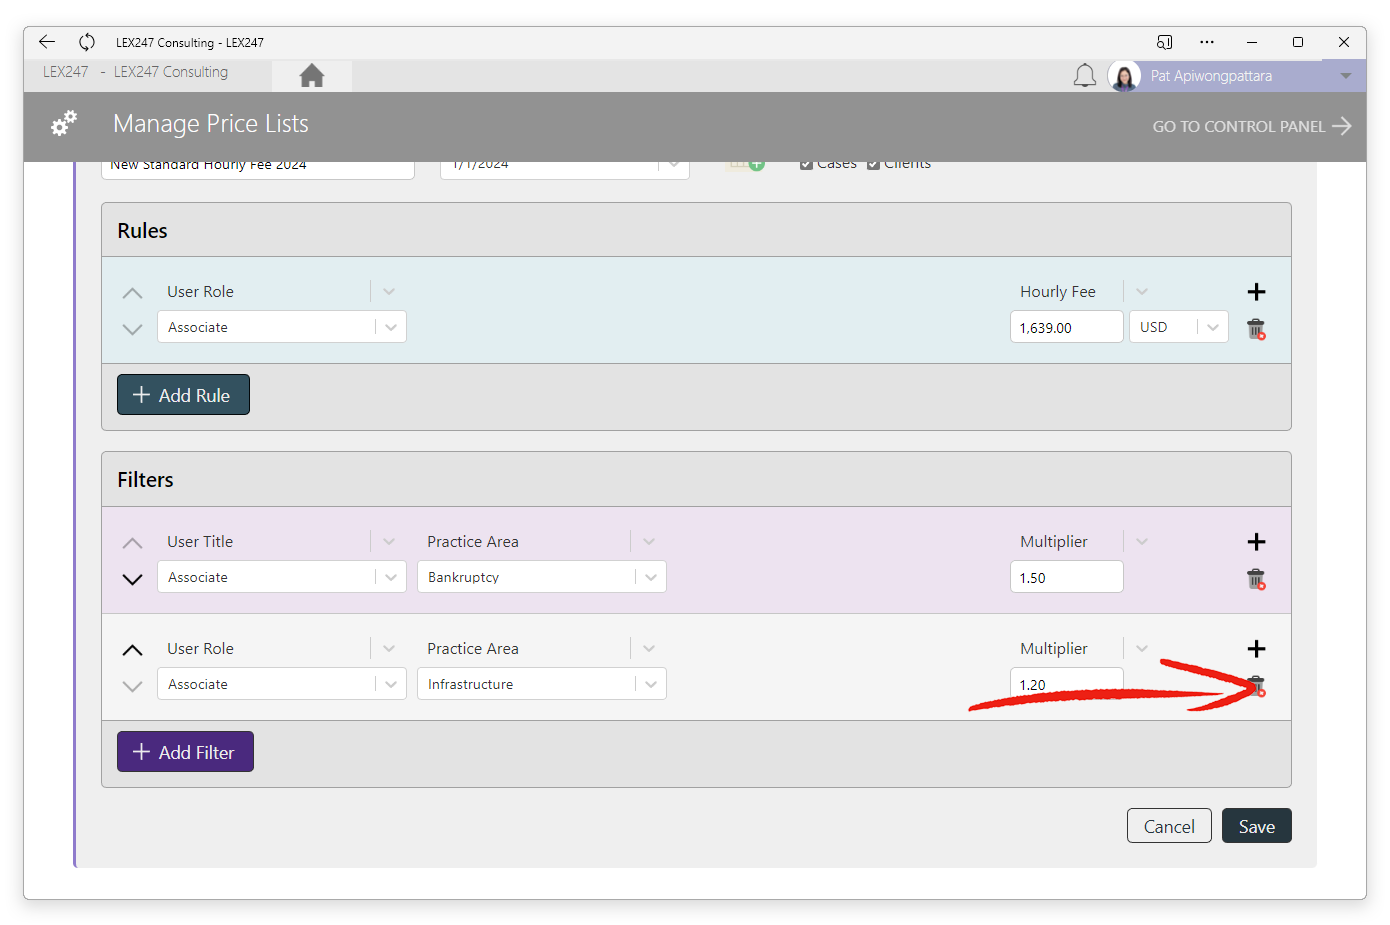The height and width of the screenshot is (925, 1390).
Task: Toggle the Cases checkbox
Action: tap(806, 165)
